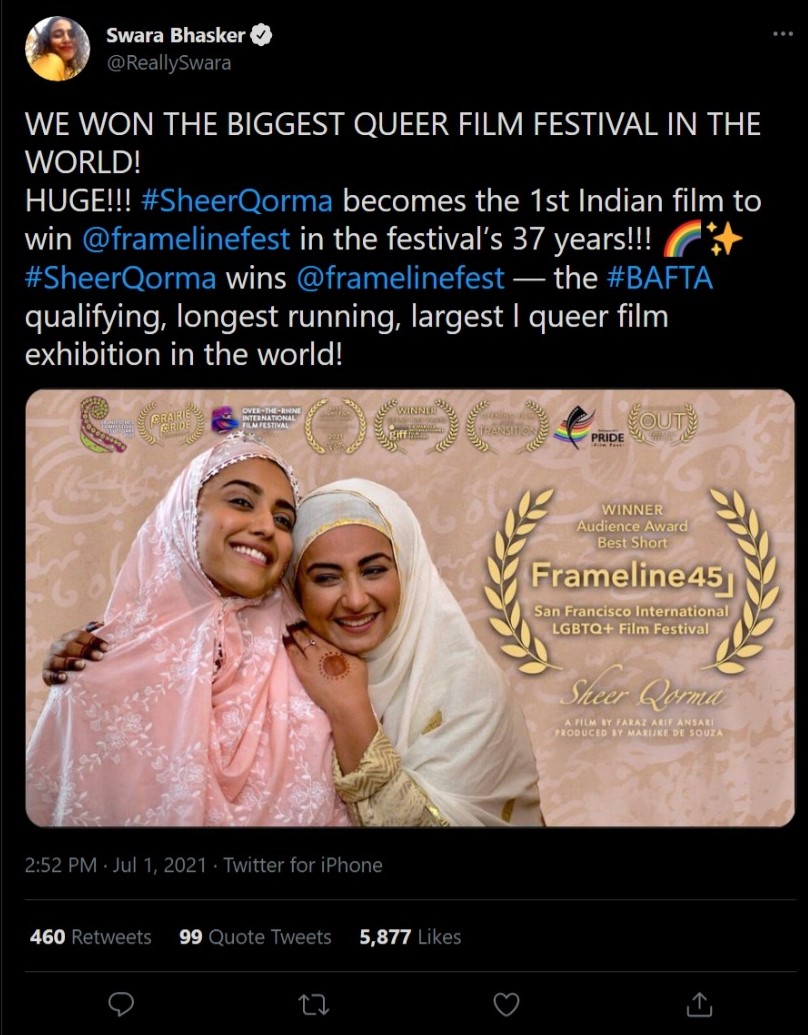
Task: View the 460 Retweets list
Action: point(90,937)
